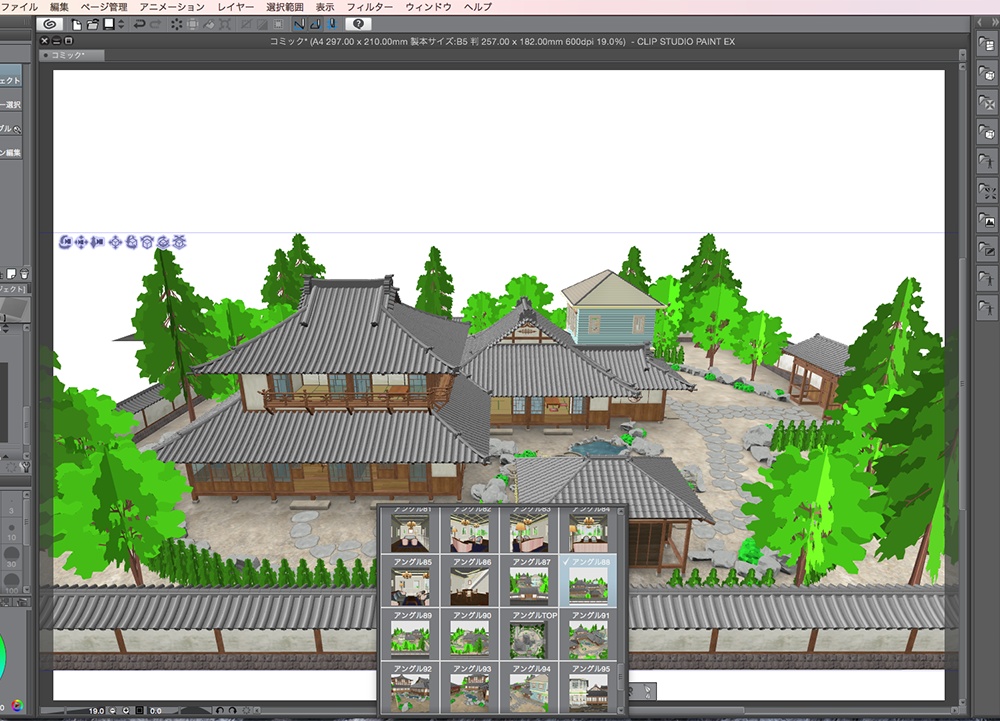
Task: Toggle the アングル88 angle preset checkmark
Action: [x=565, y=562]
